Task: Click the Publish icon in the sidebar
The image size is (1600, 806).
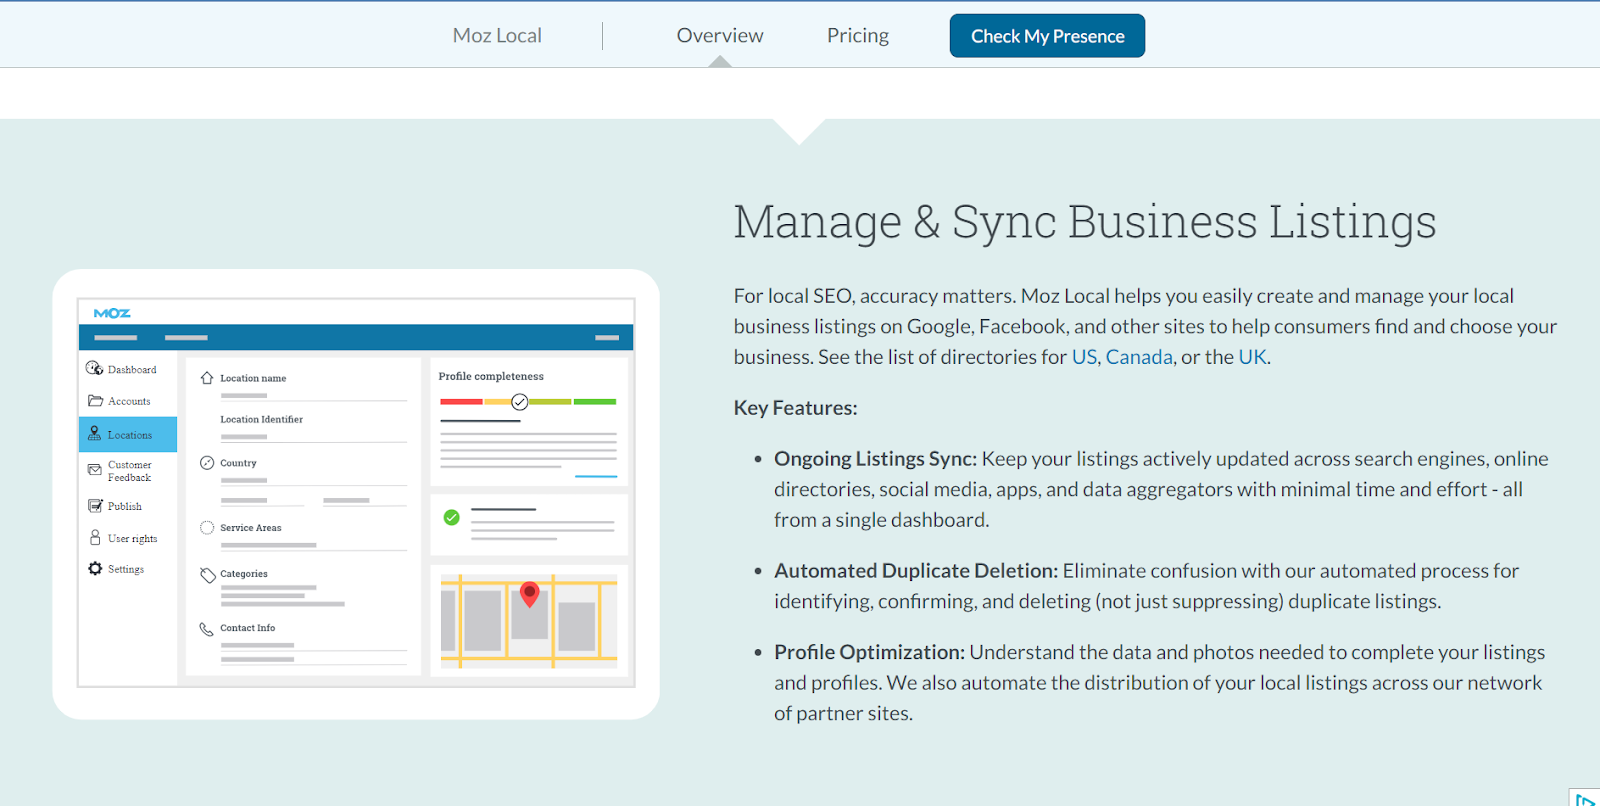Action: click(x=95, y=506)
